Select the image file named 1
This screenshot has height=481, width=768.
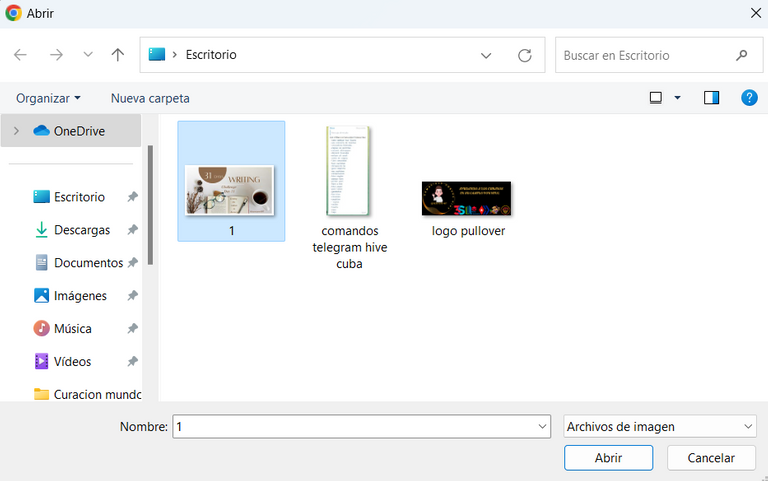click(231, 181)
